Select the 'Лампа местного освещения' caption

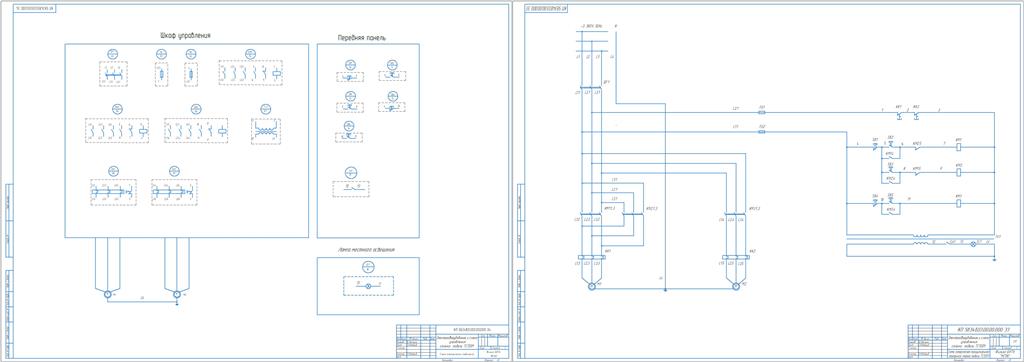click(366, 250)
